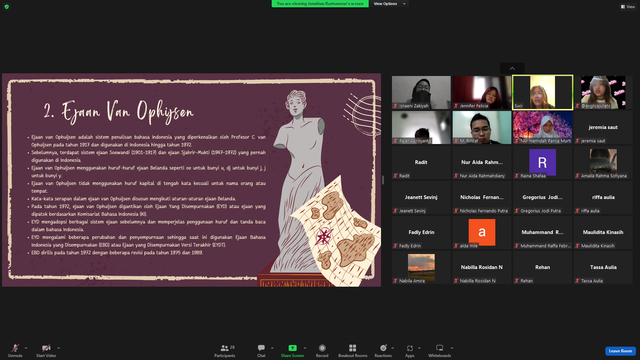The width and height of the screenshot is (640, 360).
Task: Click the panel divider handle beside slide
Action: [383, 180]
